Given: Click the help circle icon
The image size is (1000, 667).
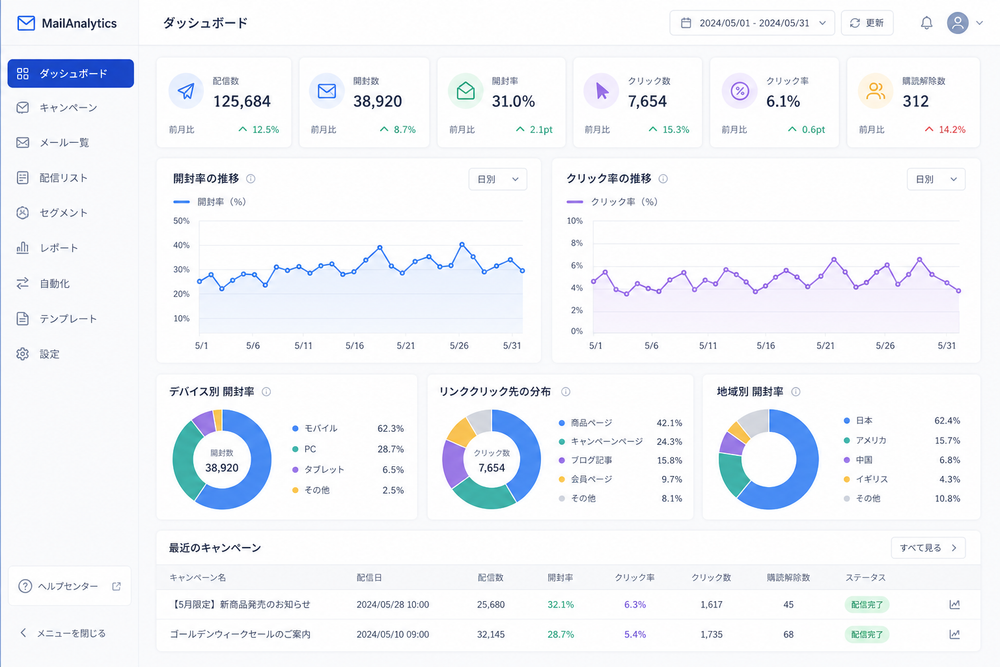Looking at the screenshot, I should [25, 586].
